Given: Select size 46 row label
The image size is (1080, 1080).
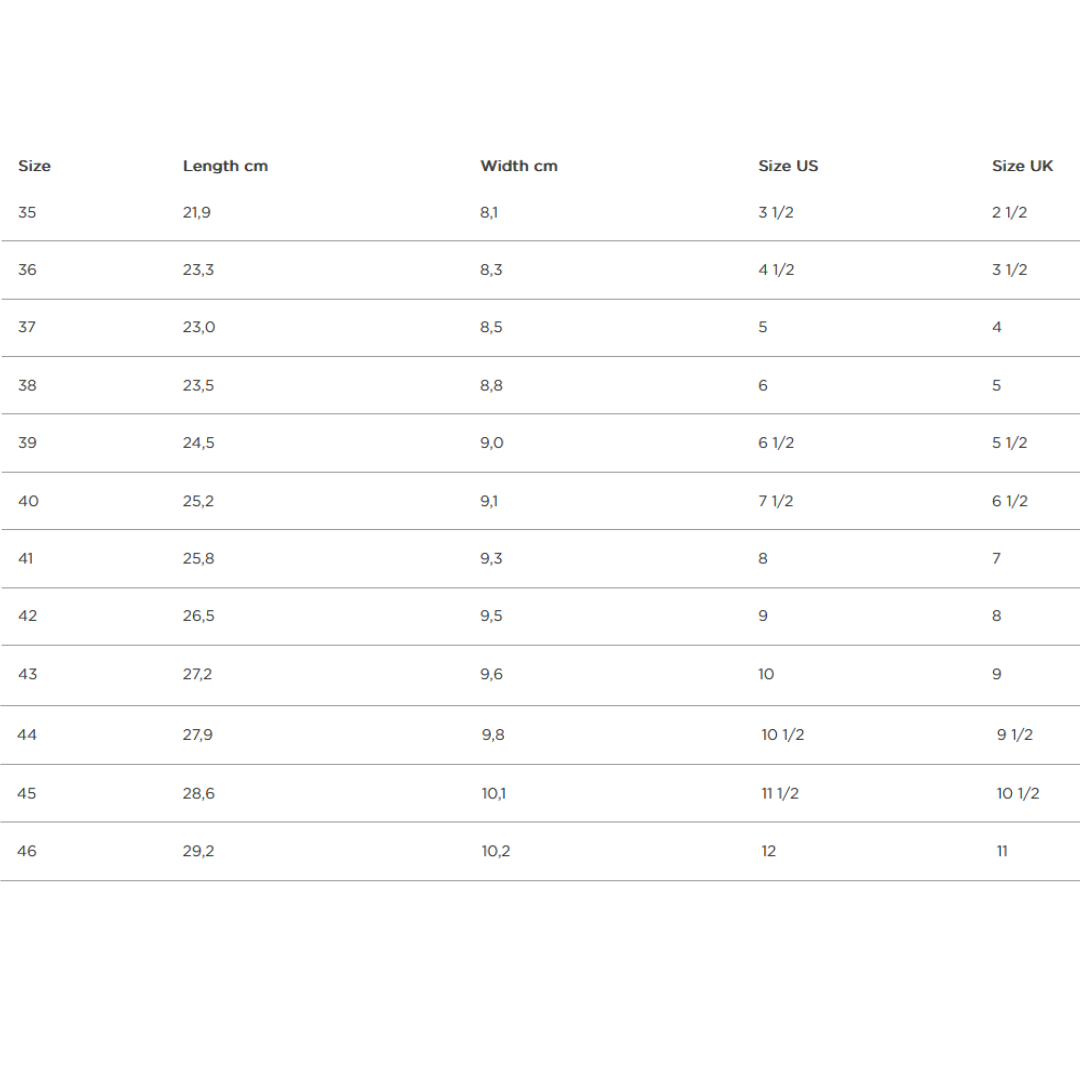Looking at the screenshot, I should (27, 851).
